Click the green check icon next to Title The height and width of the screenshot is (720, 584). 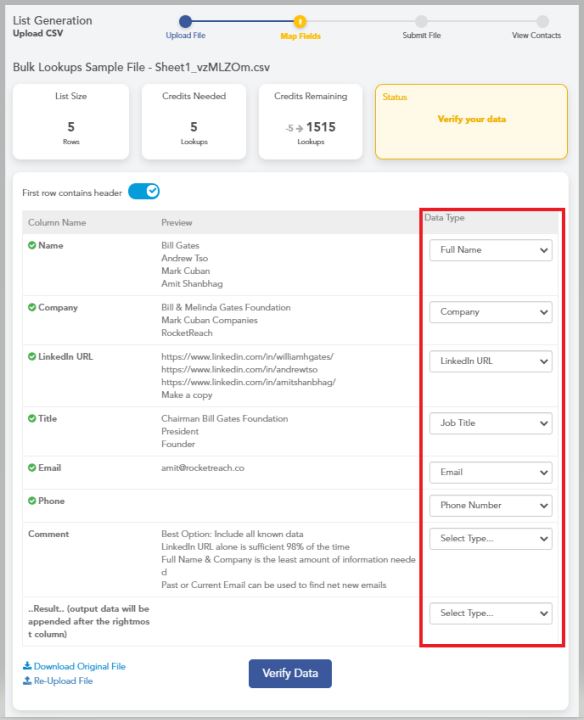pos(32,418)
